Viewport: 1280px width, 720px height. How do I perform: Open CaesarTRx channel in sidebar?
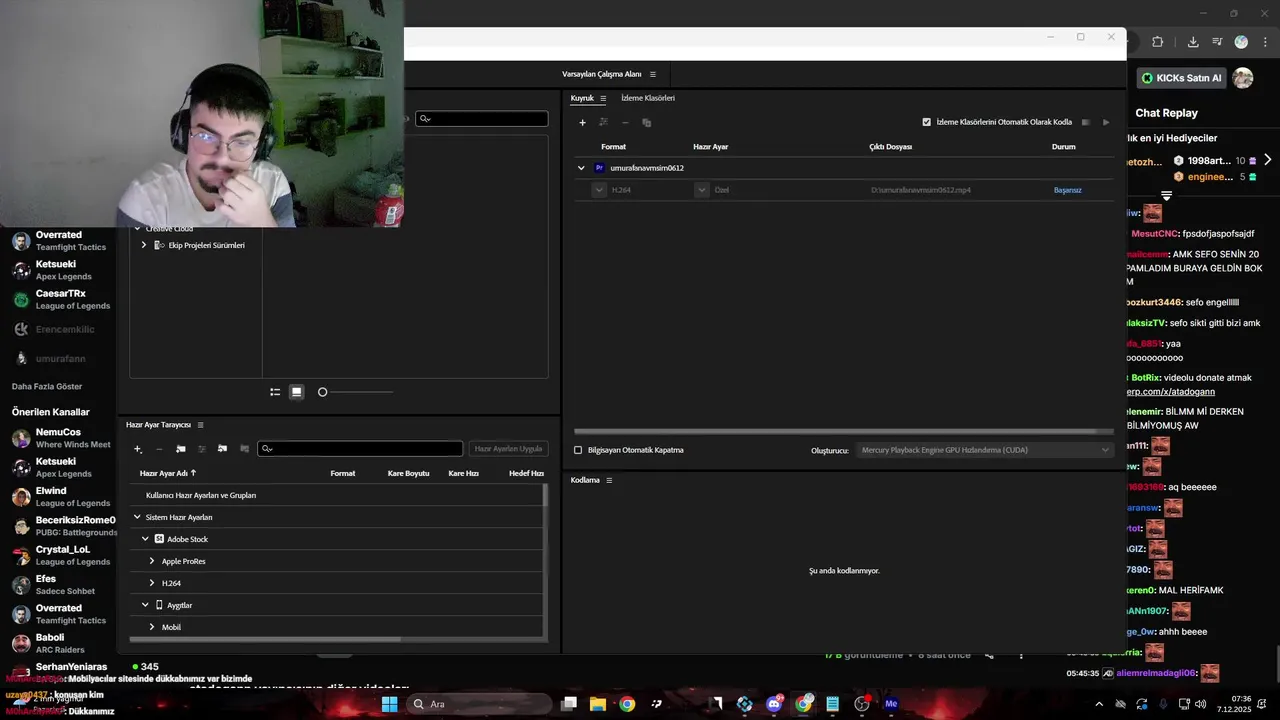[x=60, y=299]
